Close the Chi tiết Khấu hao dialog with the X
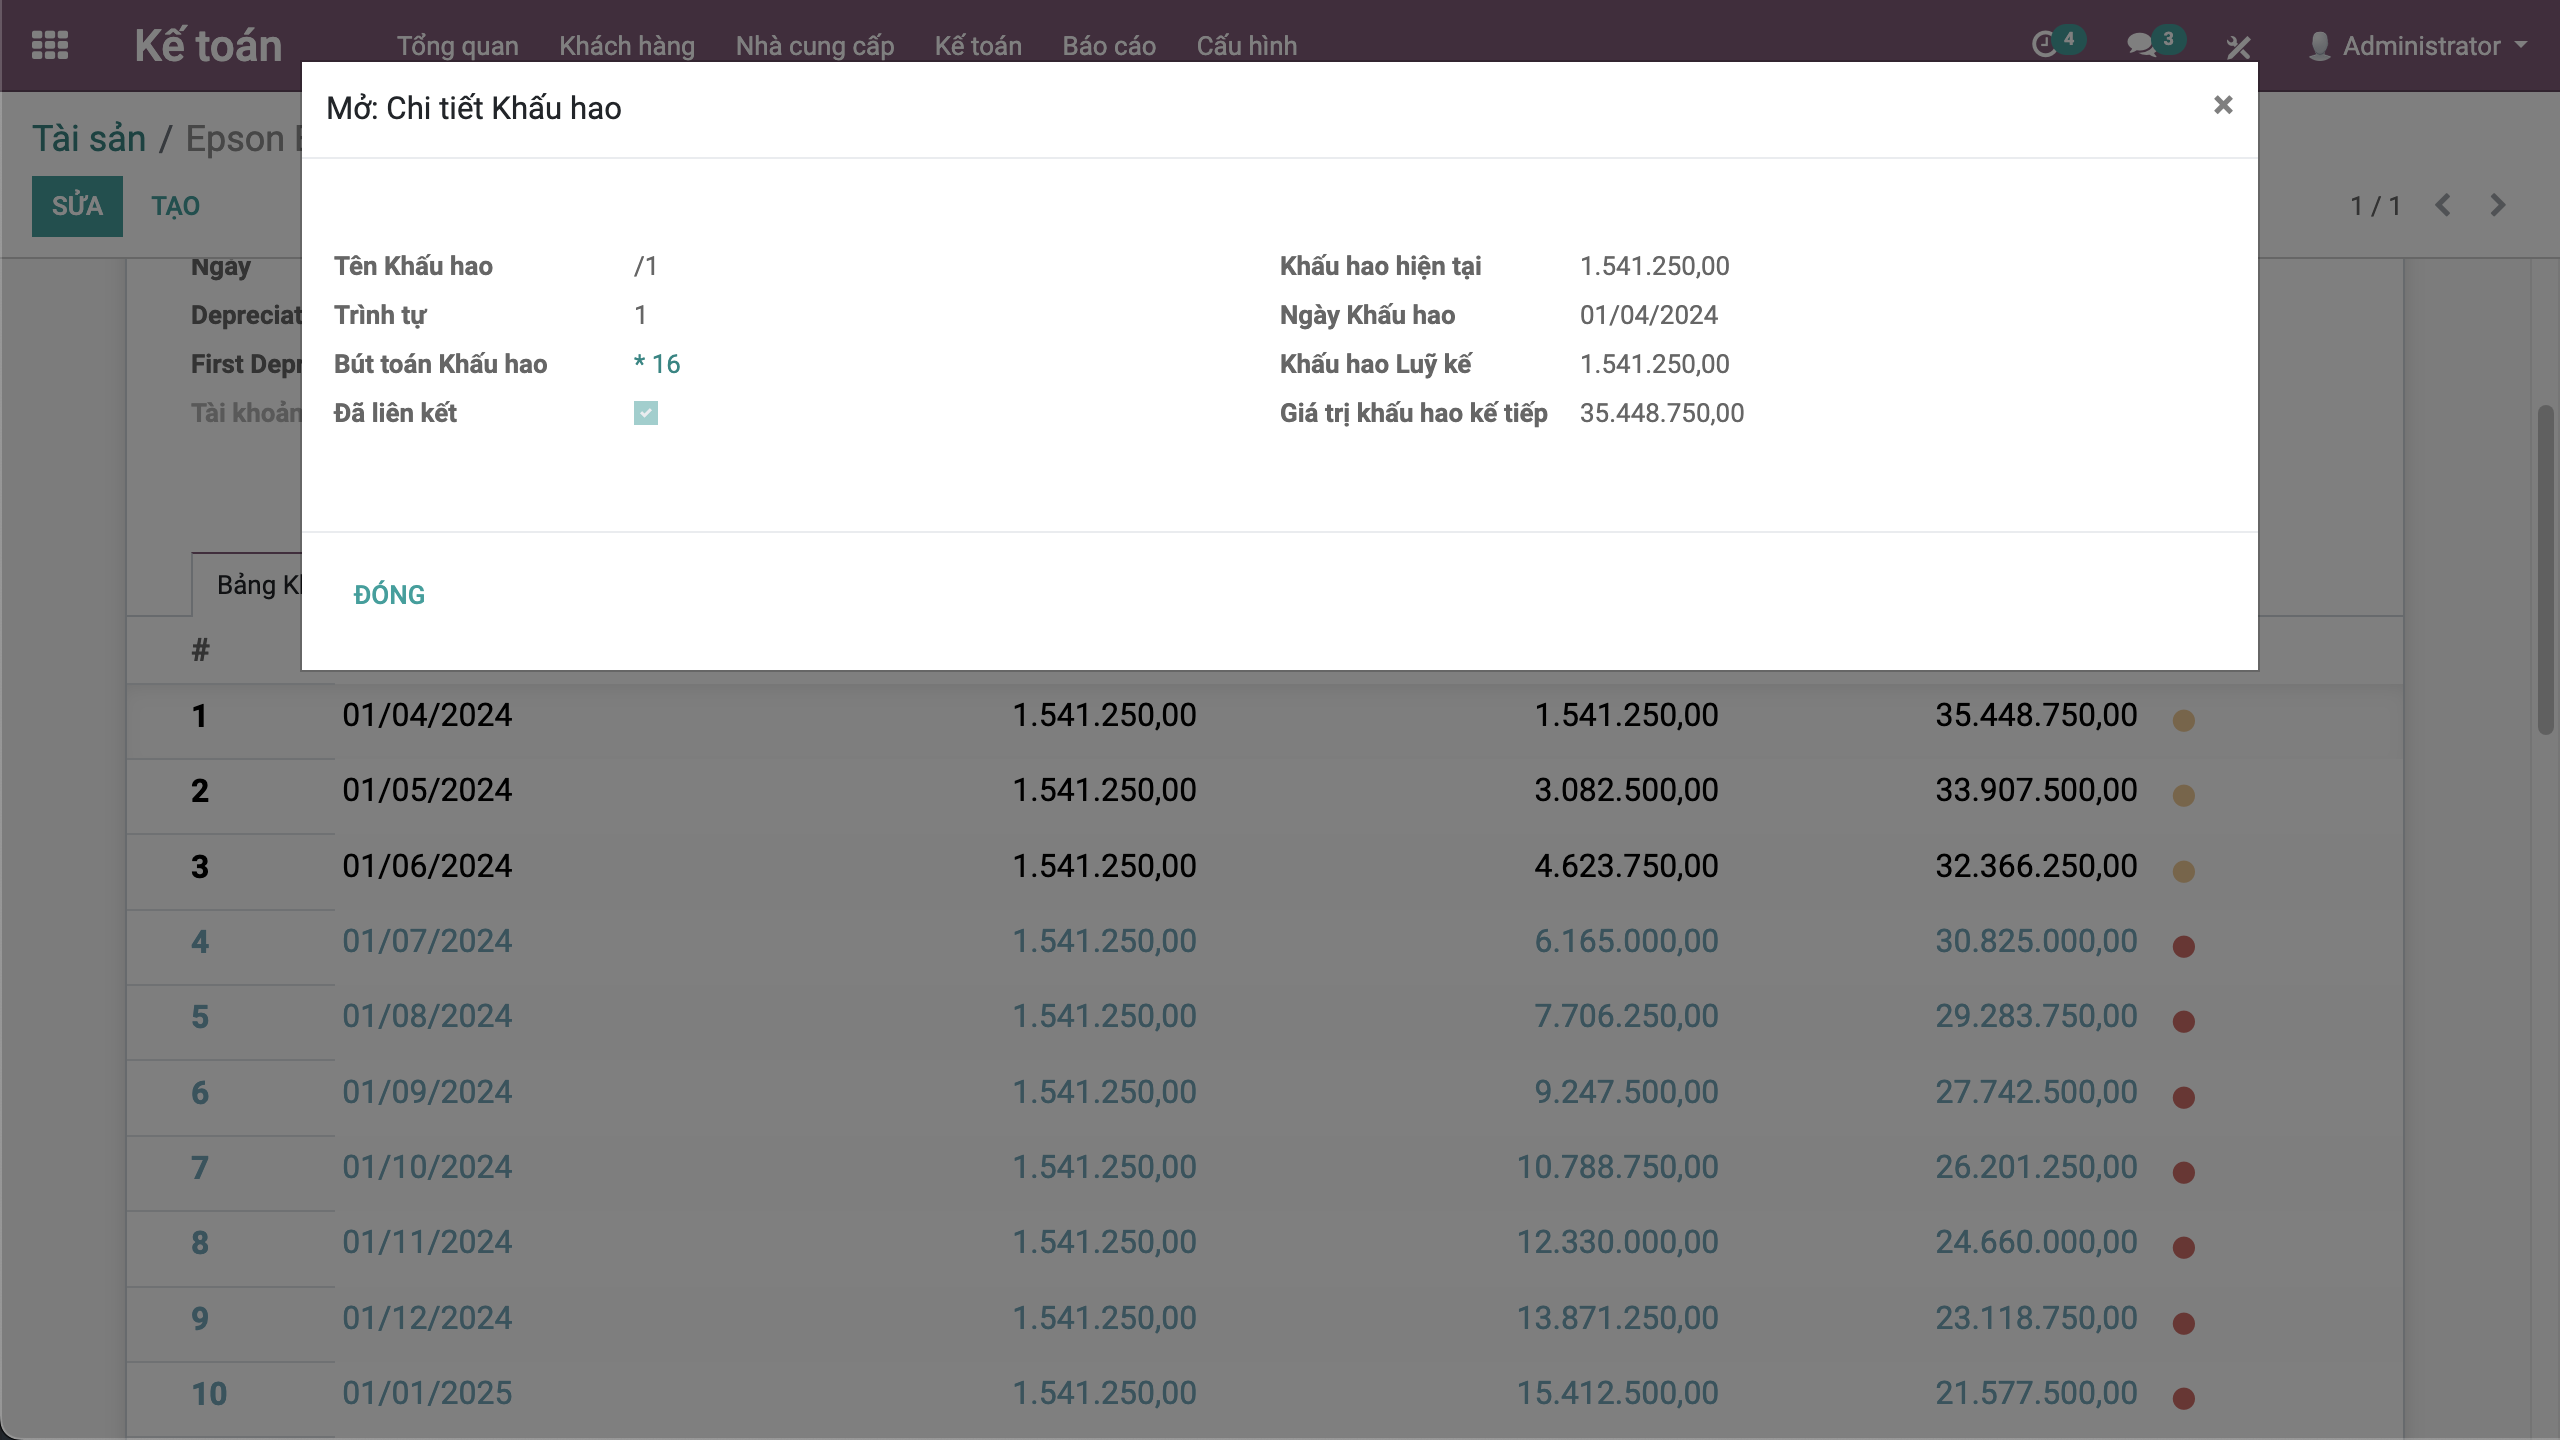This screenshot has height=1440, width=2560. tap(2222, 105)
